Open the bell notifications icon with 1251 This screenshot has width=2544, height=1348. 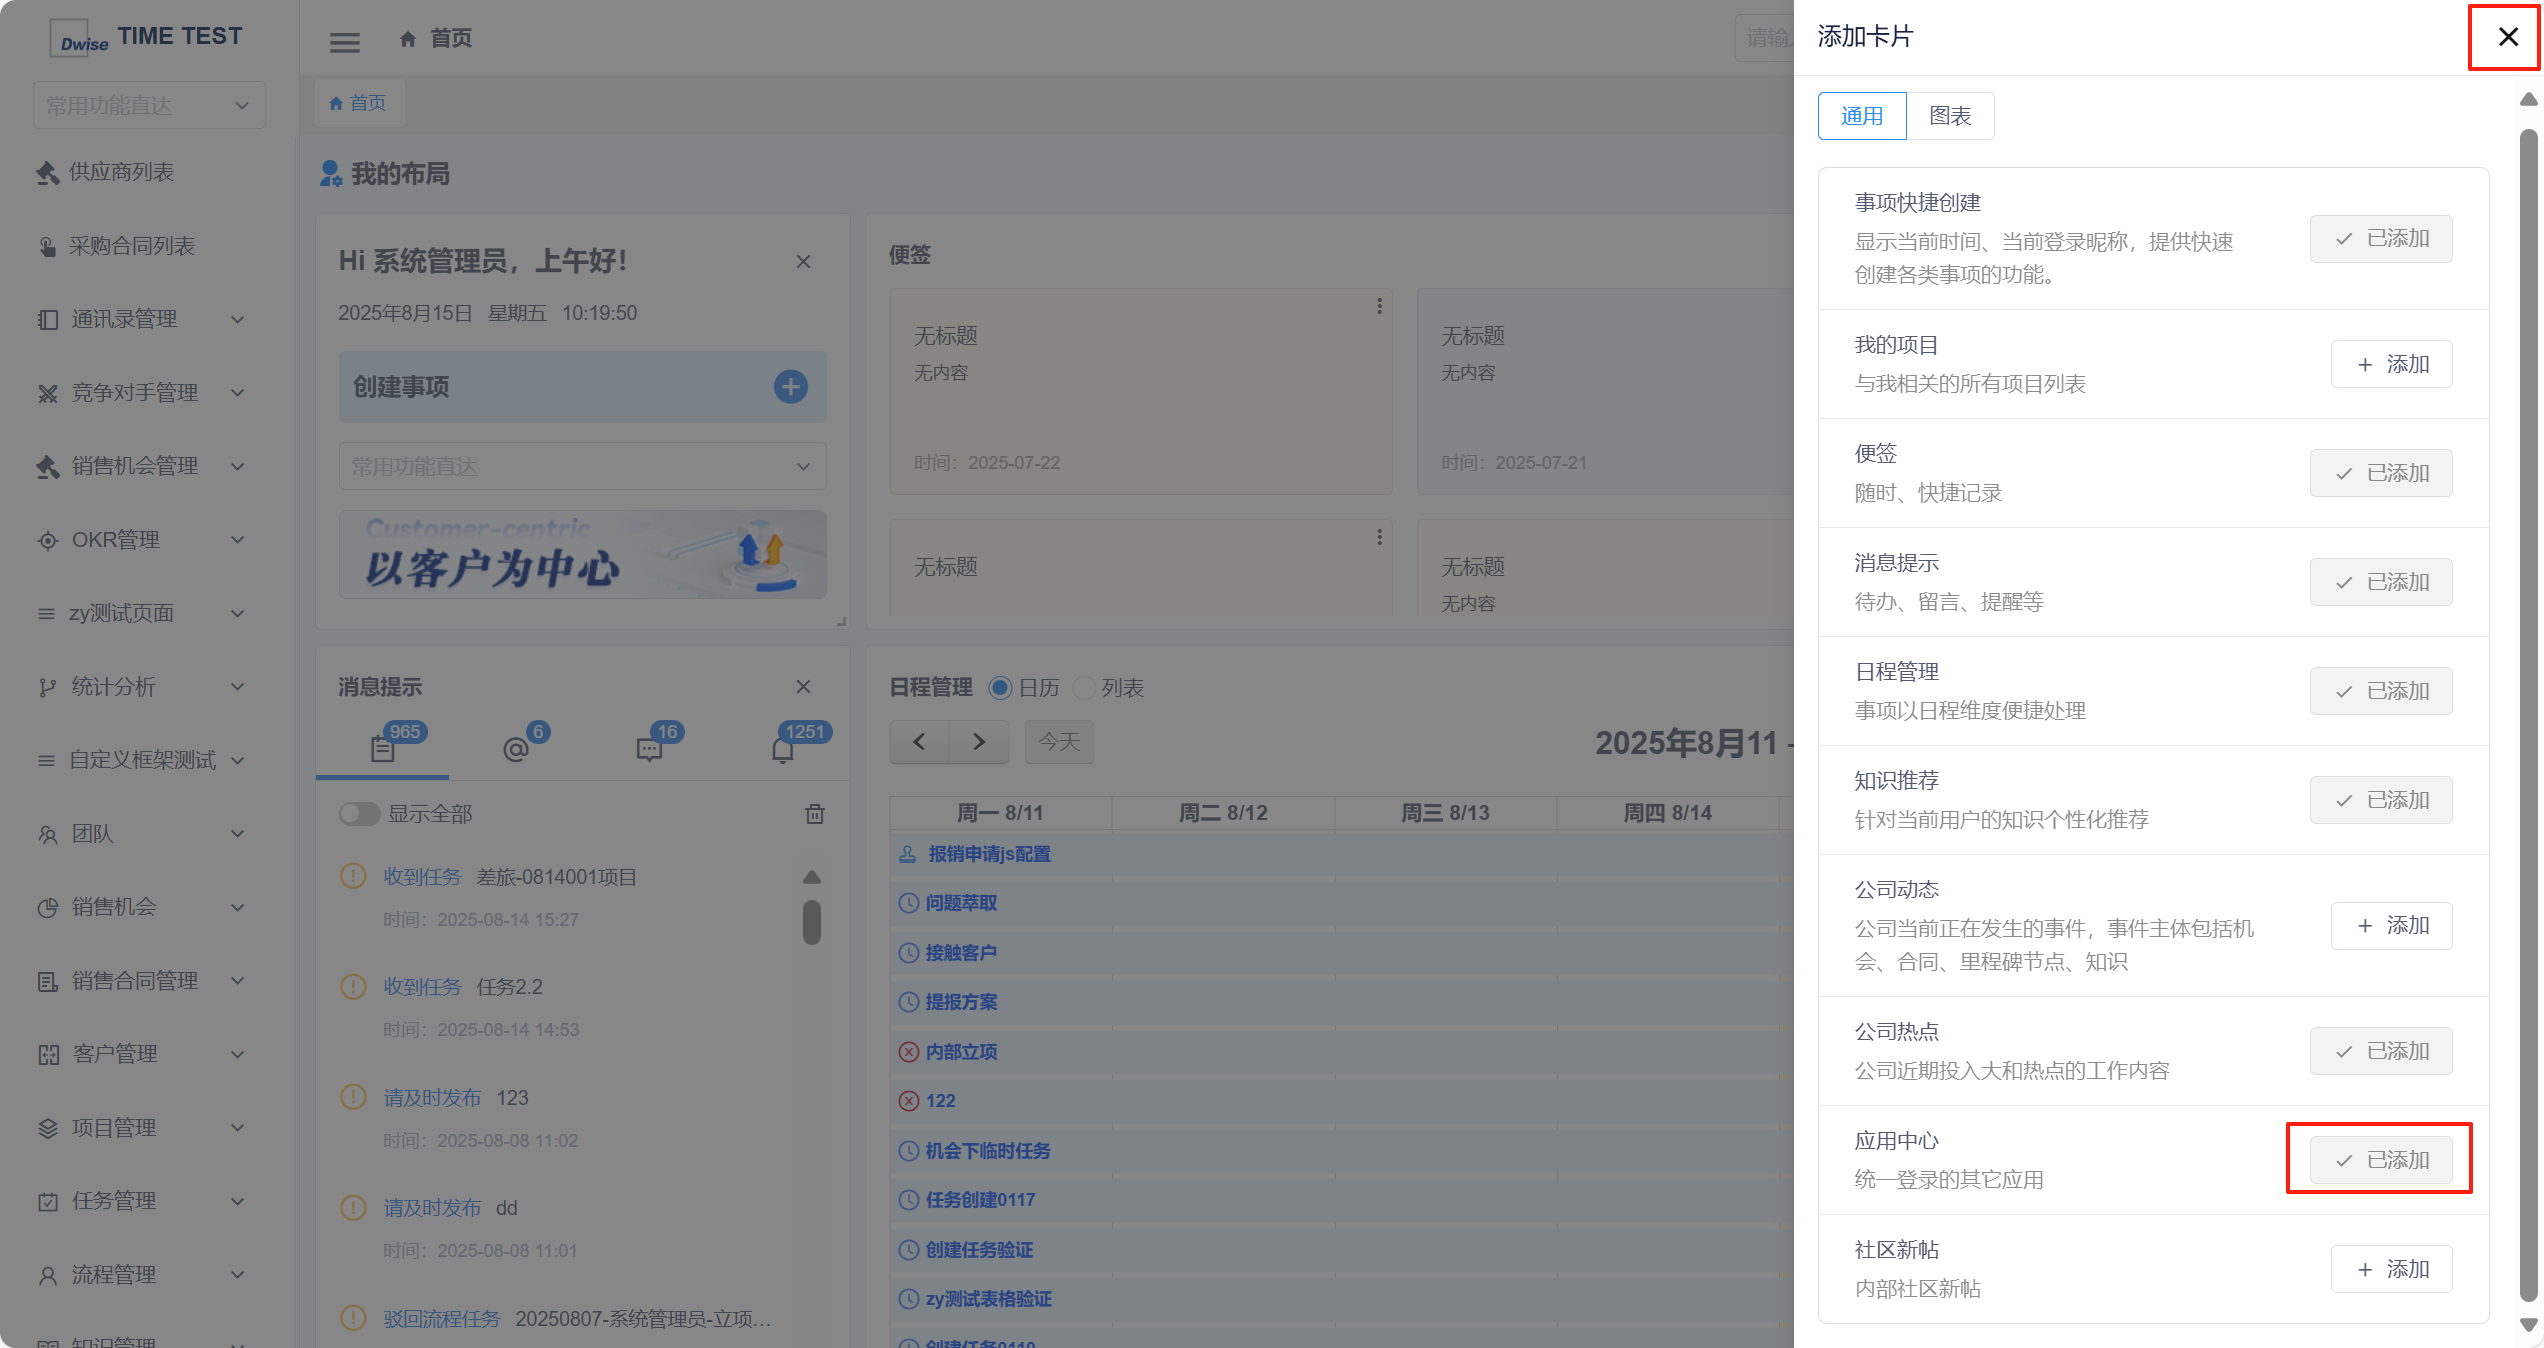pos(783,748)
